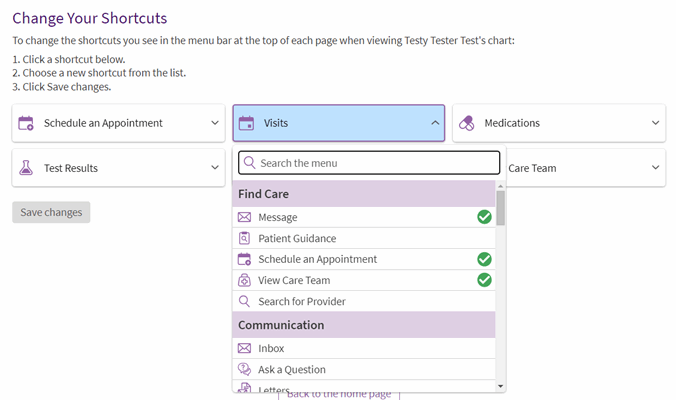
Task: Select Patient Guidance from the menu list
Action: (297, 238)
